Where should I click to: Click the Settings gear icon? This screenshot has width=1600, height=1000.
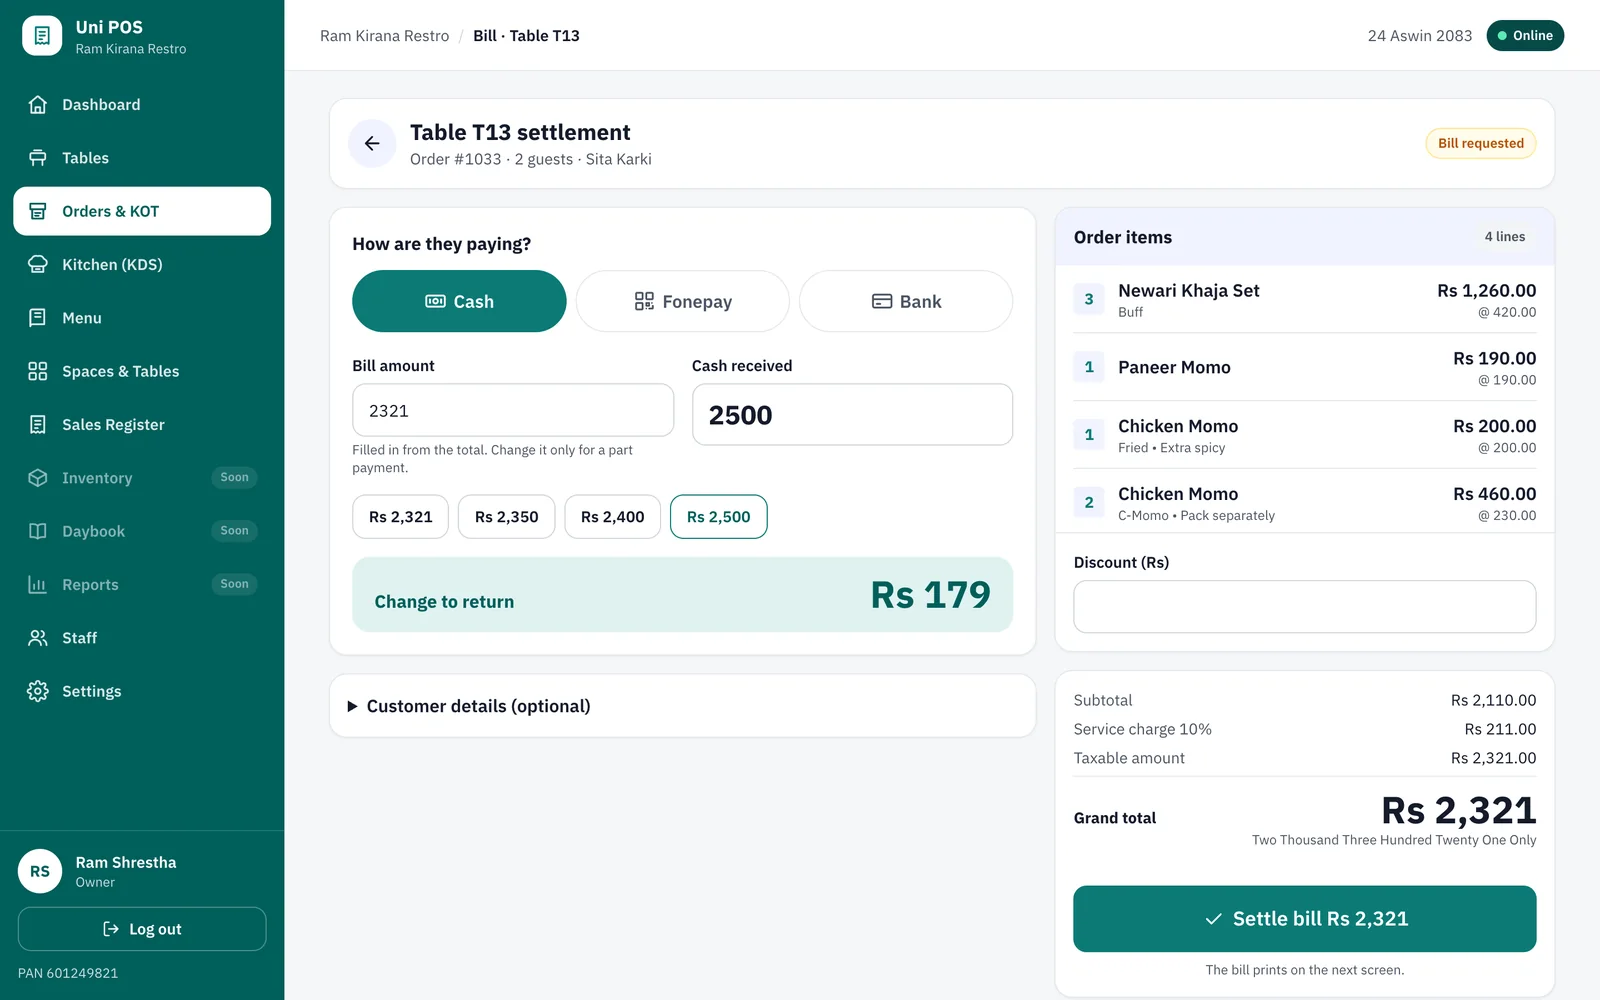click(38, 691)
